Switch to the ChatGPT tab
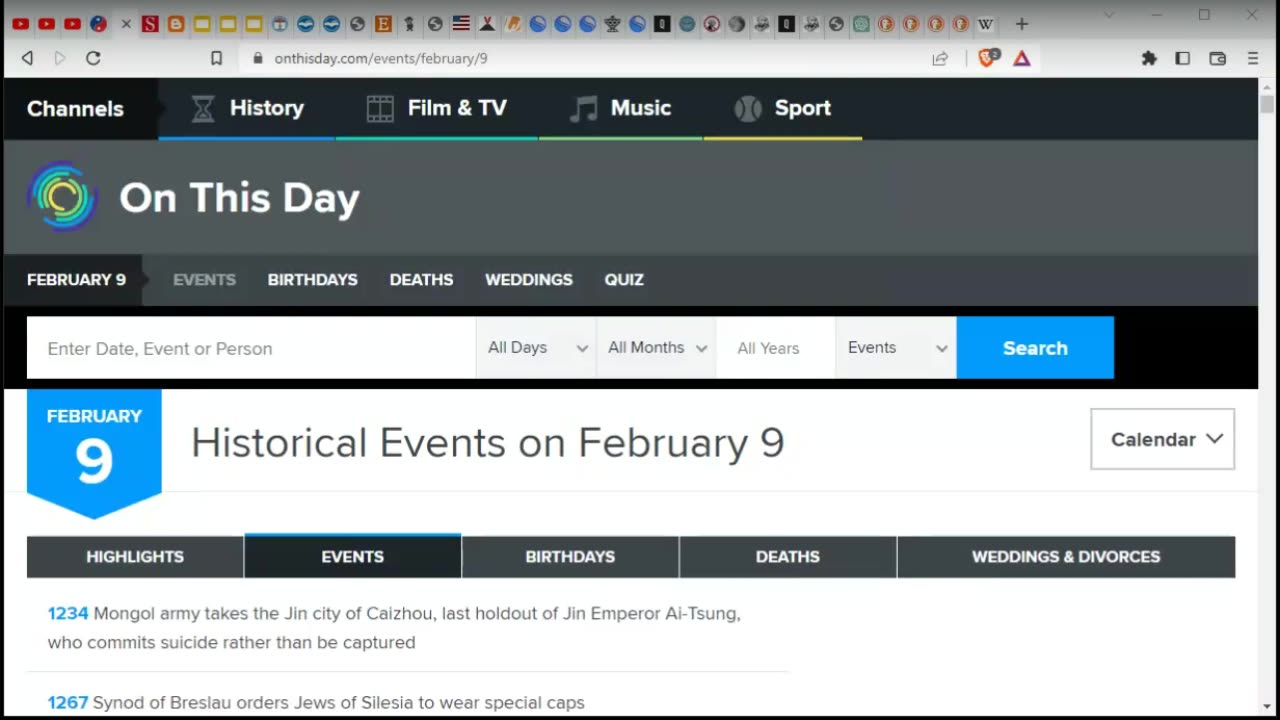 click(x=861, y=24)
